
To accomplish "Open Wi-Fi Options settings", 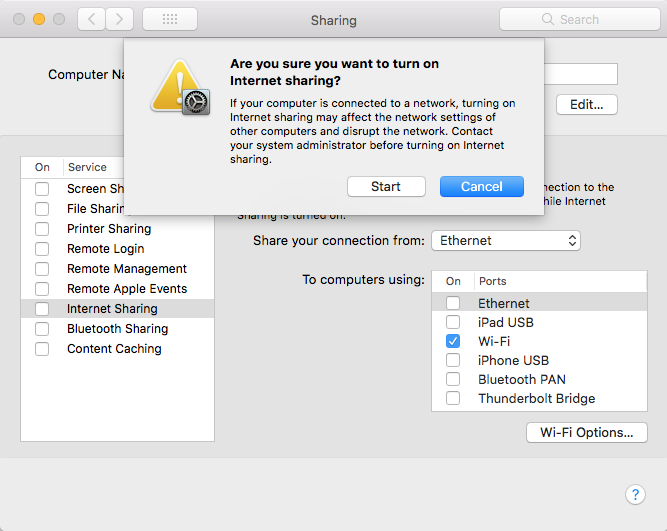I will pos(586,433).
